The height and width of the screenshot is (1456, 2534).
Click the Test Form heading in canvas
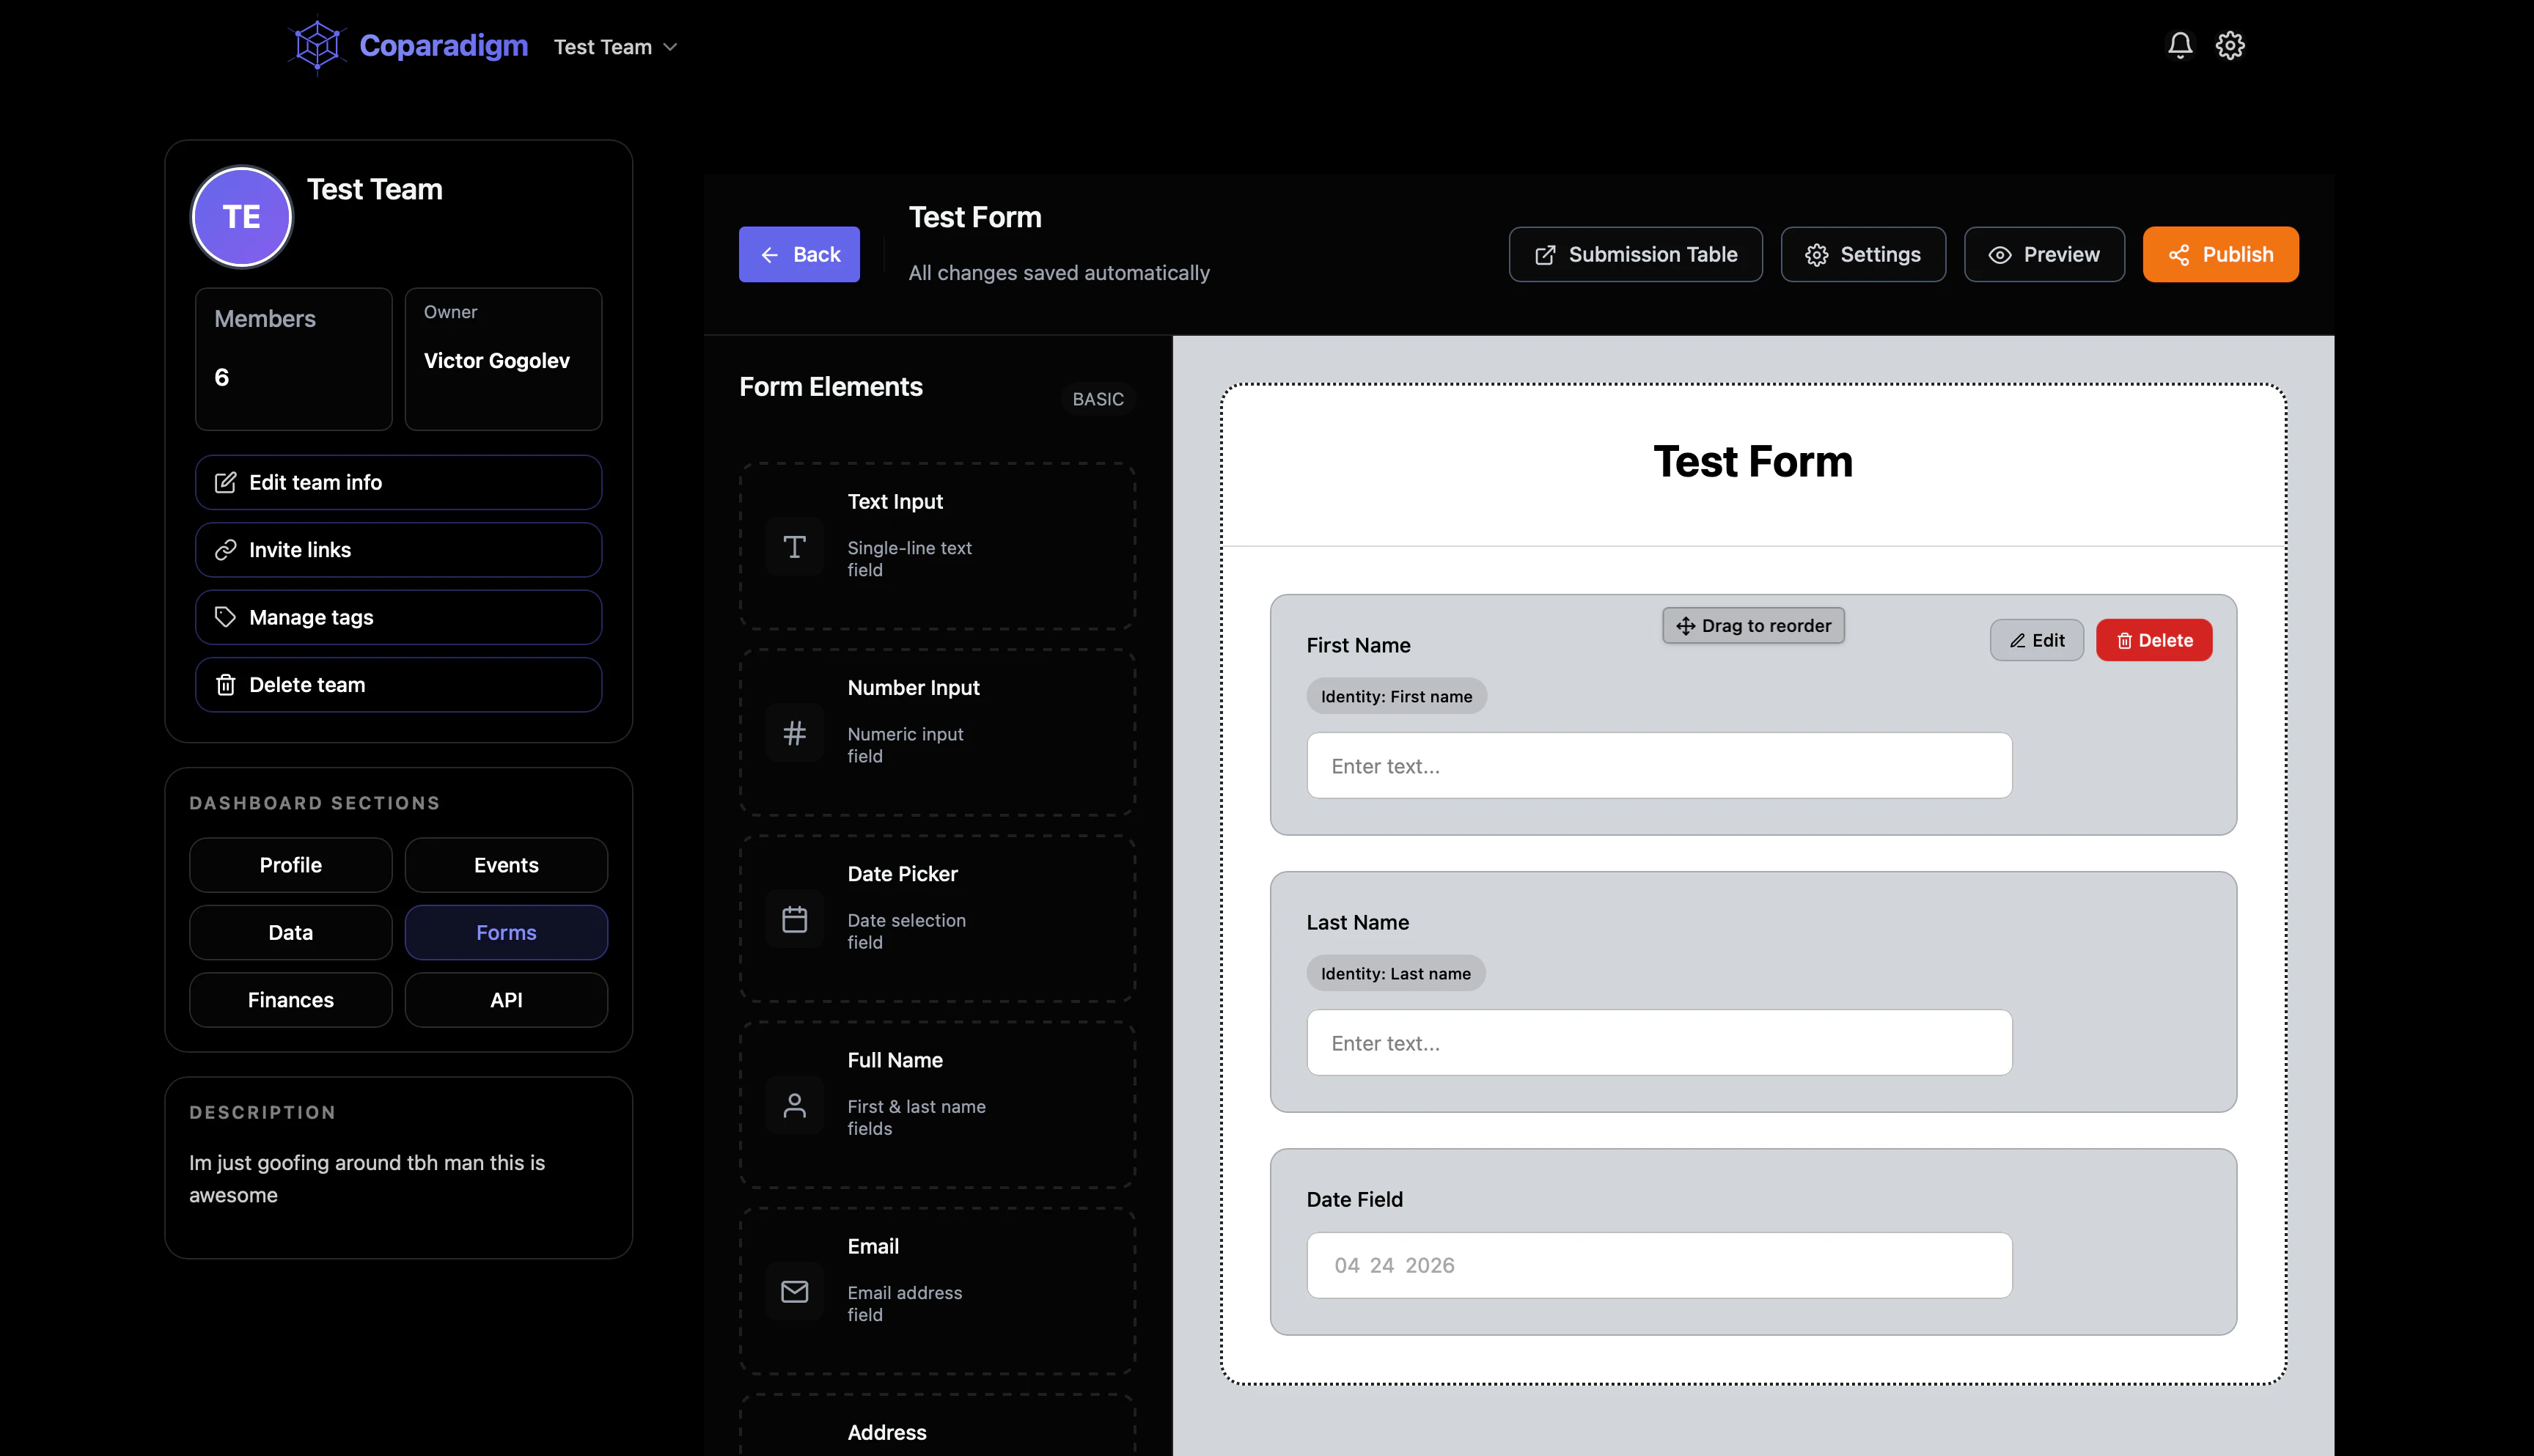coord(1752,462)
